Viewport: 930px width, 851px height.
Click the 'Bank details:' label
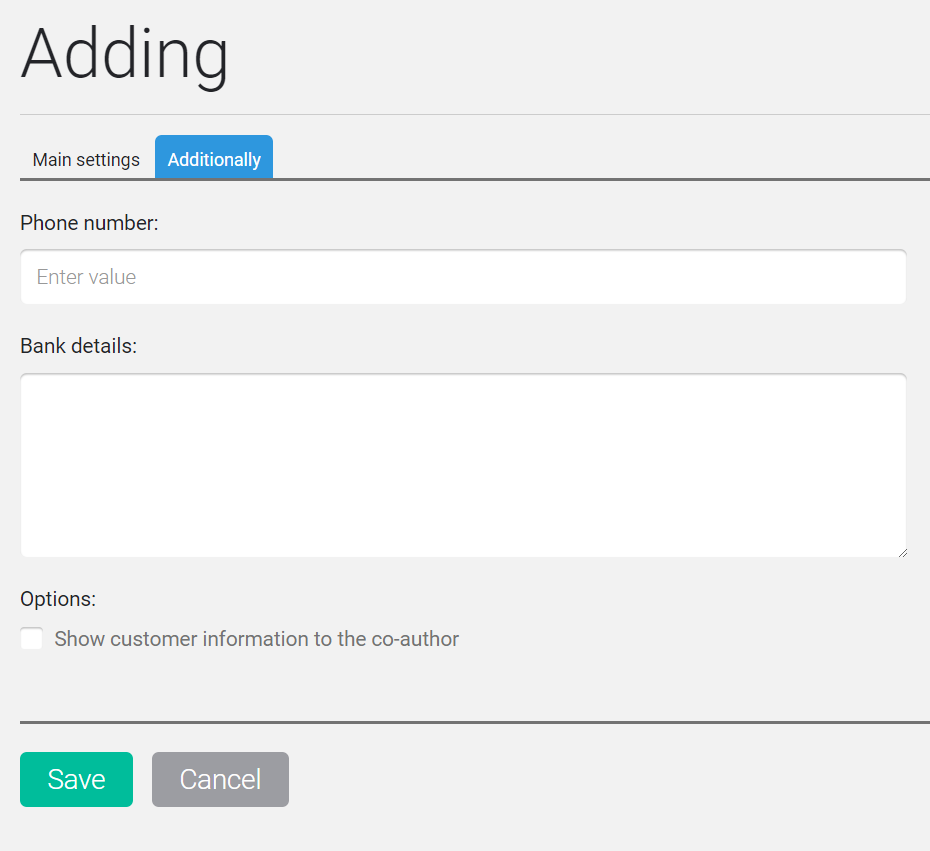(79, 346)
